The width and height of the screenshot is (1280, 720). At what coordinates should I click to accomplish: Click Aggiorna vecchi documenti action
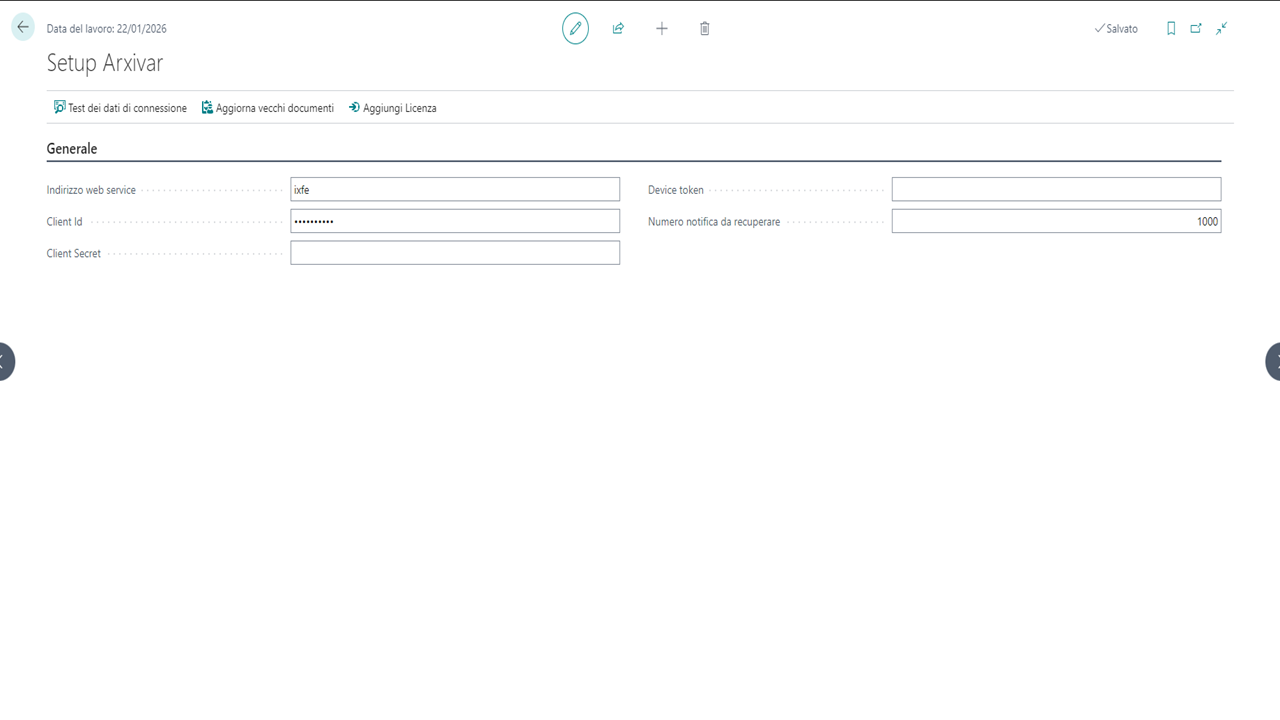267,108
